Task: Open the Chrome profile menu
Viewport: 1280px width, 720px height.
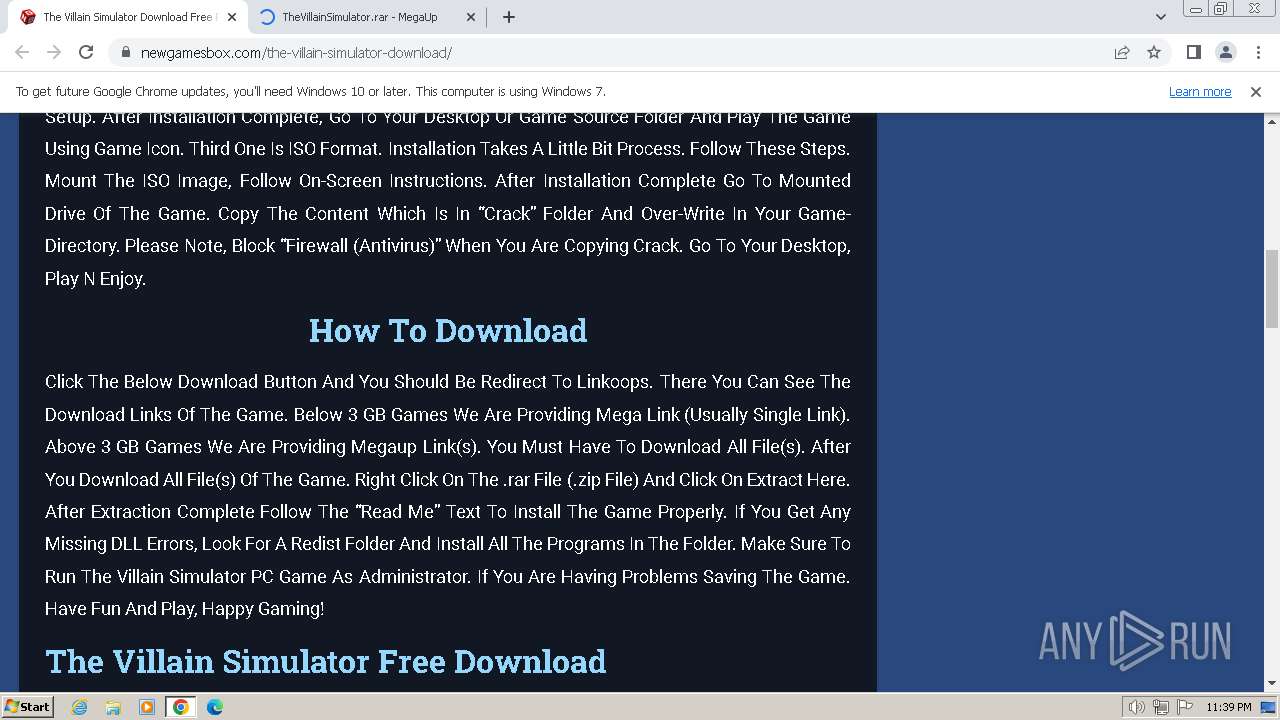Action: 1225,53
